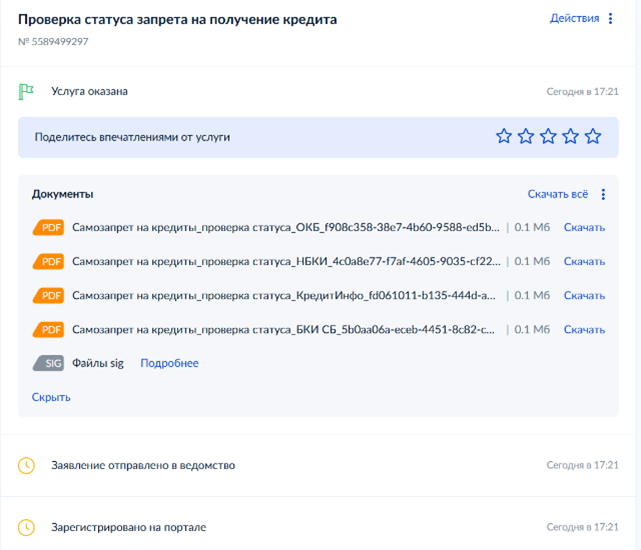Download all documents via Скачать всё
The width and height of the screenshot is (641, 550).
557,194
